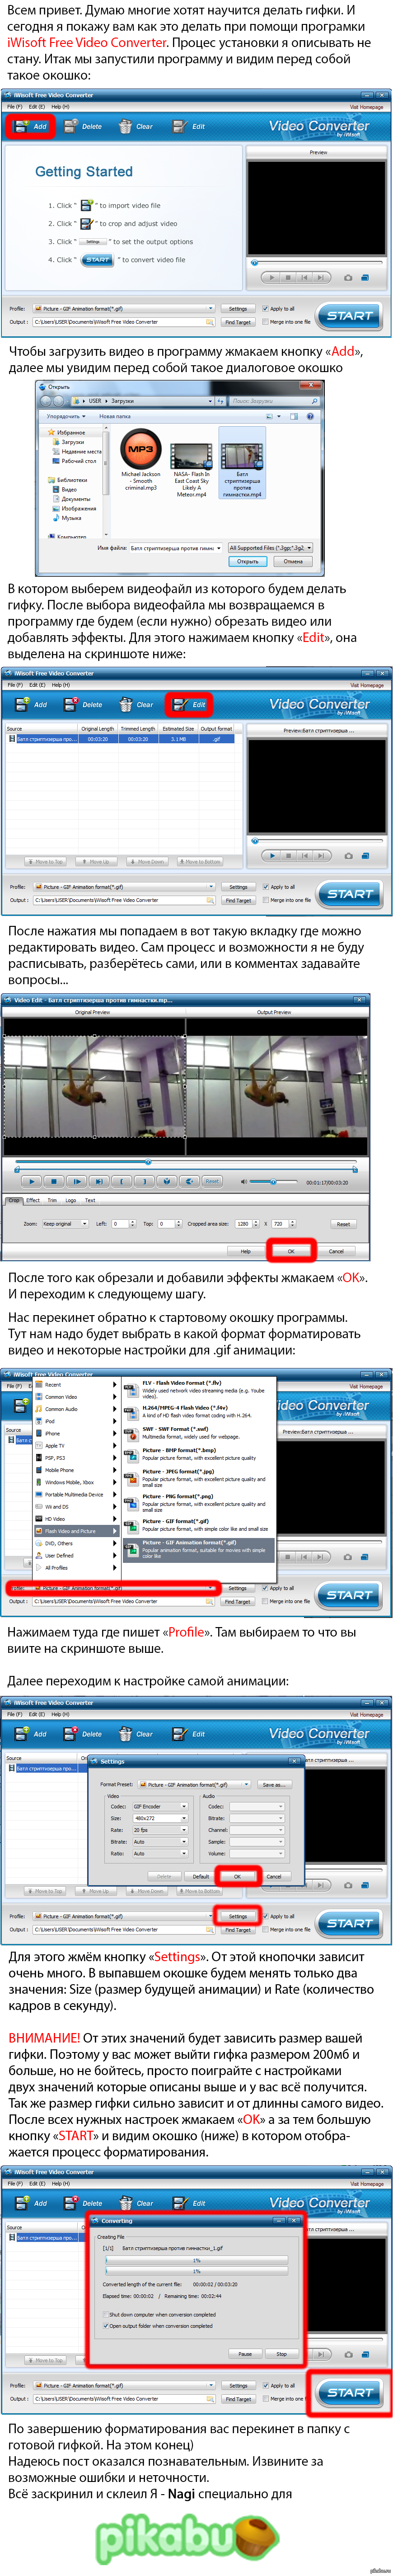Pick Mobile Phone in the profile menu

(59, 1470)
